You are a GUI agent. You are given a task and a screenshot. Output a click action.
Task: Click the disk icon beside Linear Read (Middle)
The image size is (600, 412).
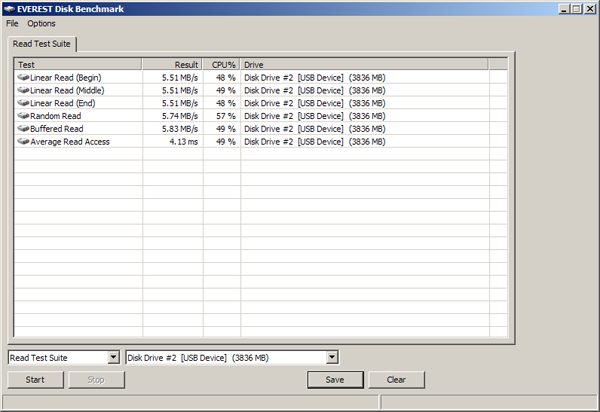pyautogui.click(x=23, y=90)
